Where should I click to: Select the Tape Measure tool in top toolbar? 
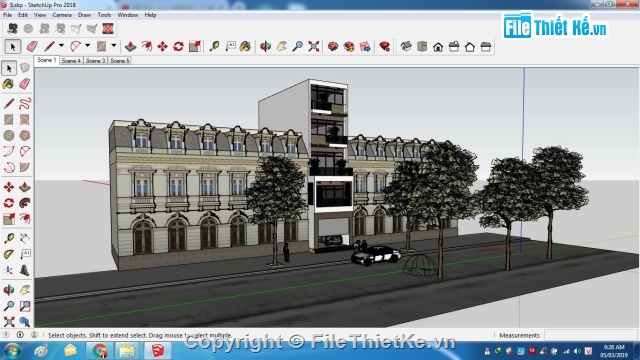tap(214, 46)
